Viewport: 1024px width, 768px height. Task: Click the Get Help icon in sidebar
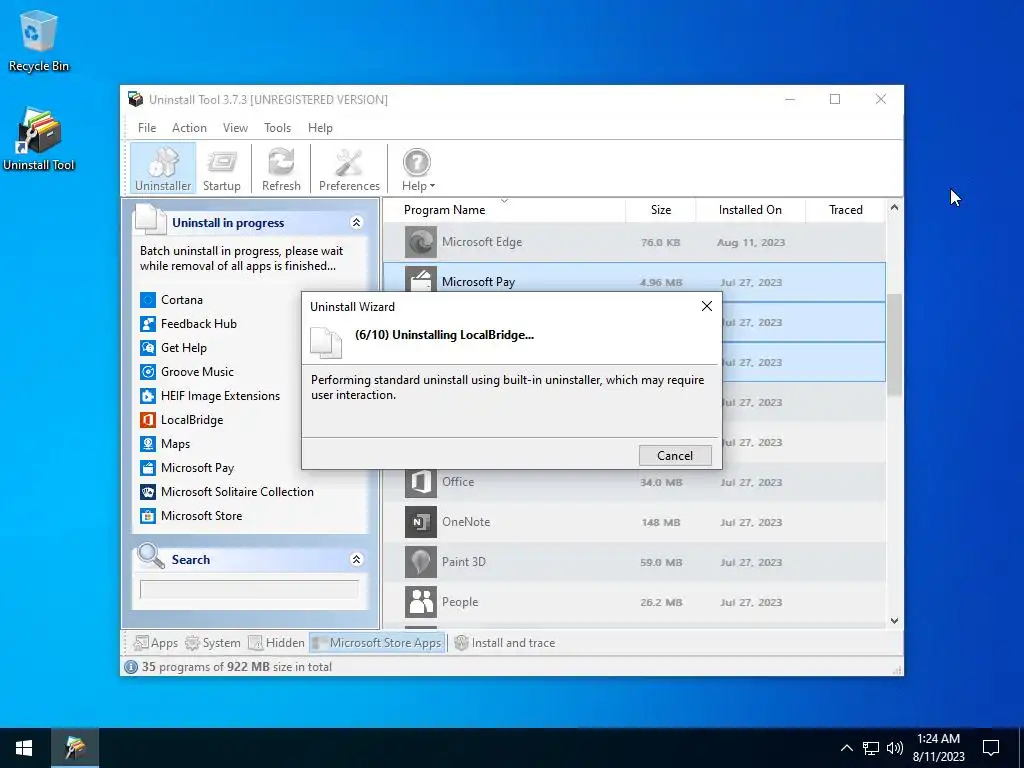pyautogui.click(x=148, y=348)
